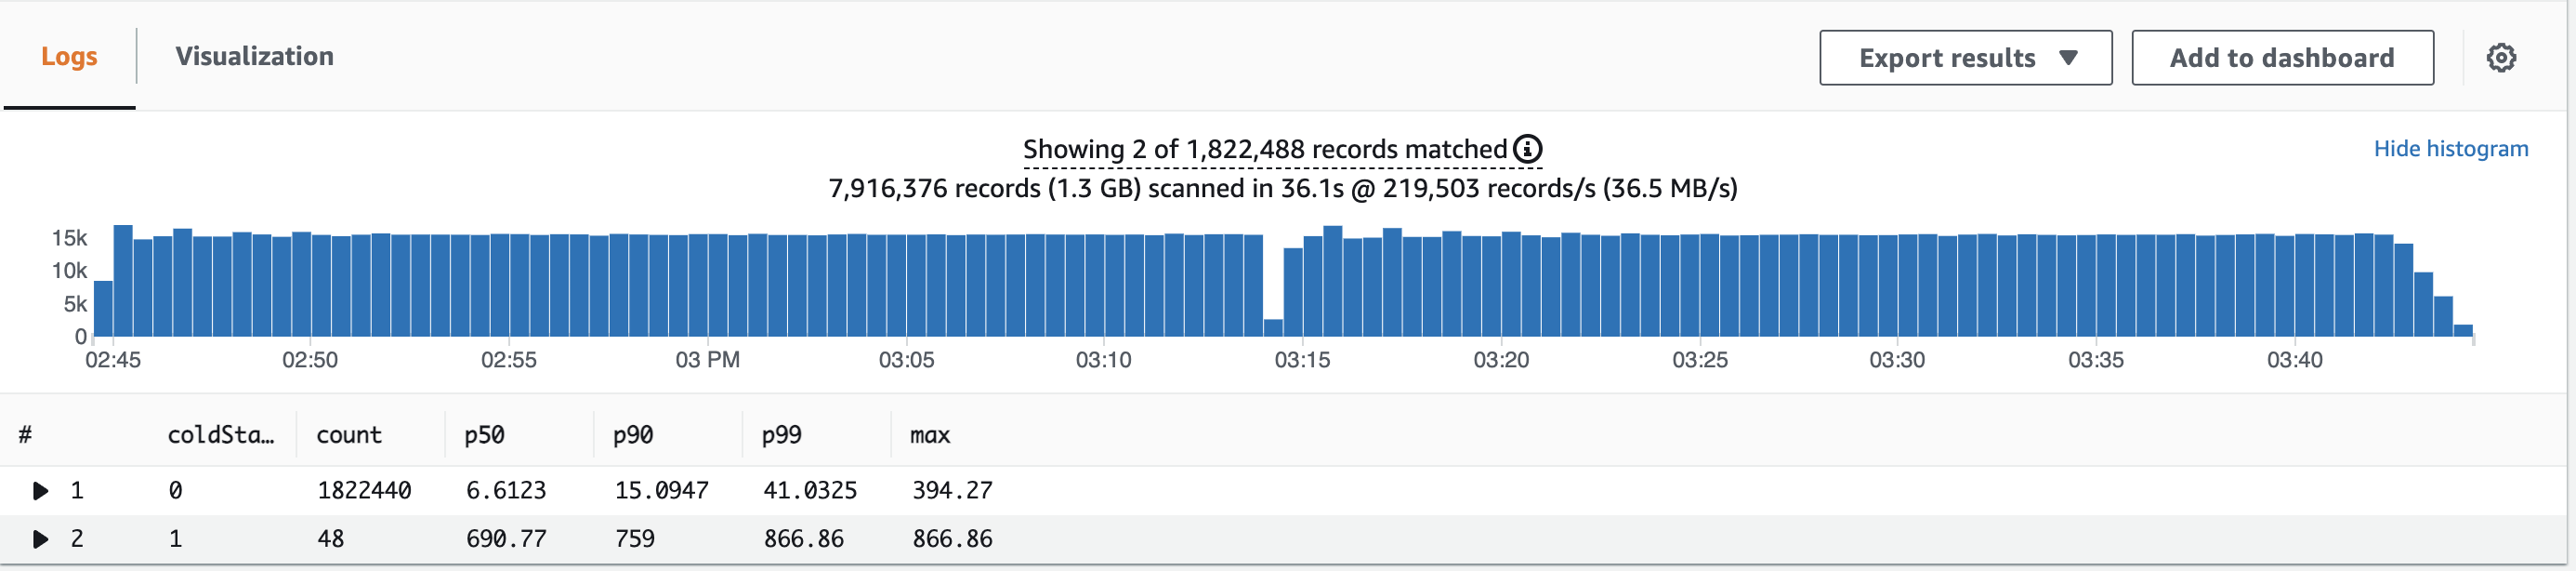The height and width of the screenshot is (571, 2576).
Task: Click the p99 column header
Action: (x=781, y=435)
